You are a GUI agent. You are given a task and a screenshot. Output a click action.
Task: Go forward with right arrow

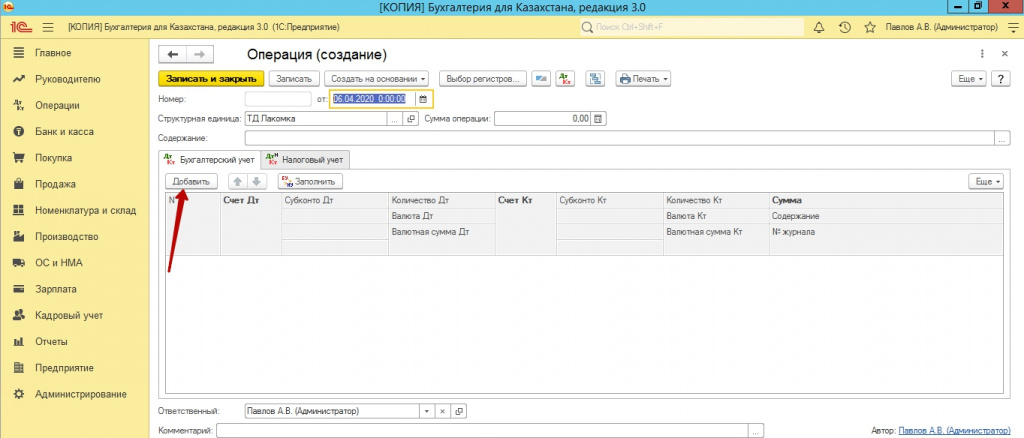(x=200, y=54)
